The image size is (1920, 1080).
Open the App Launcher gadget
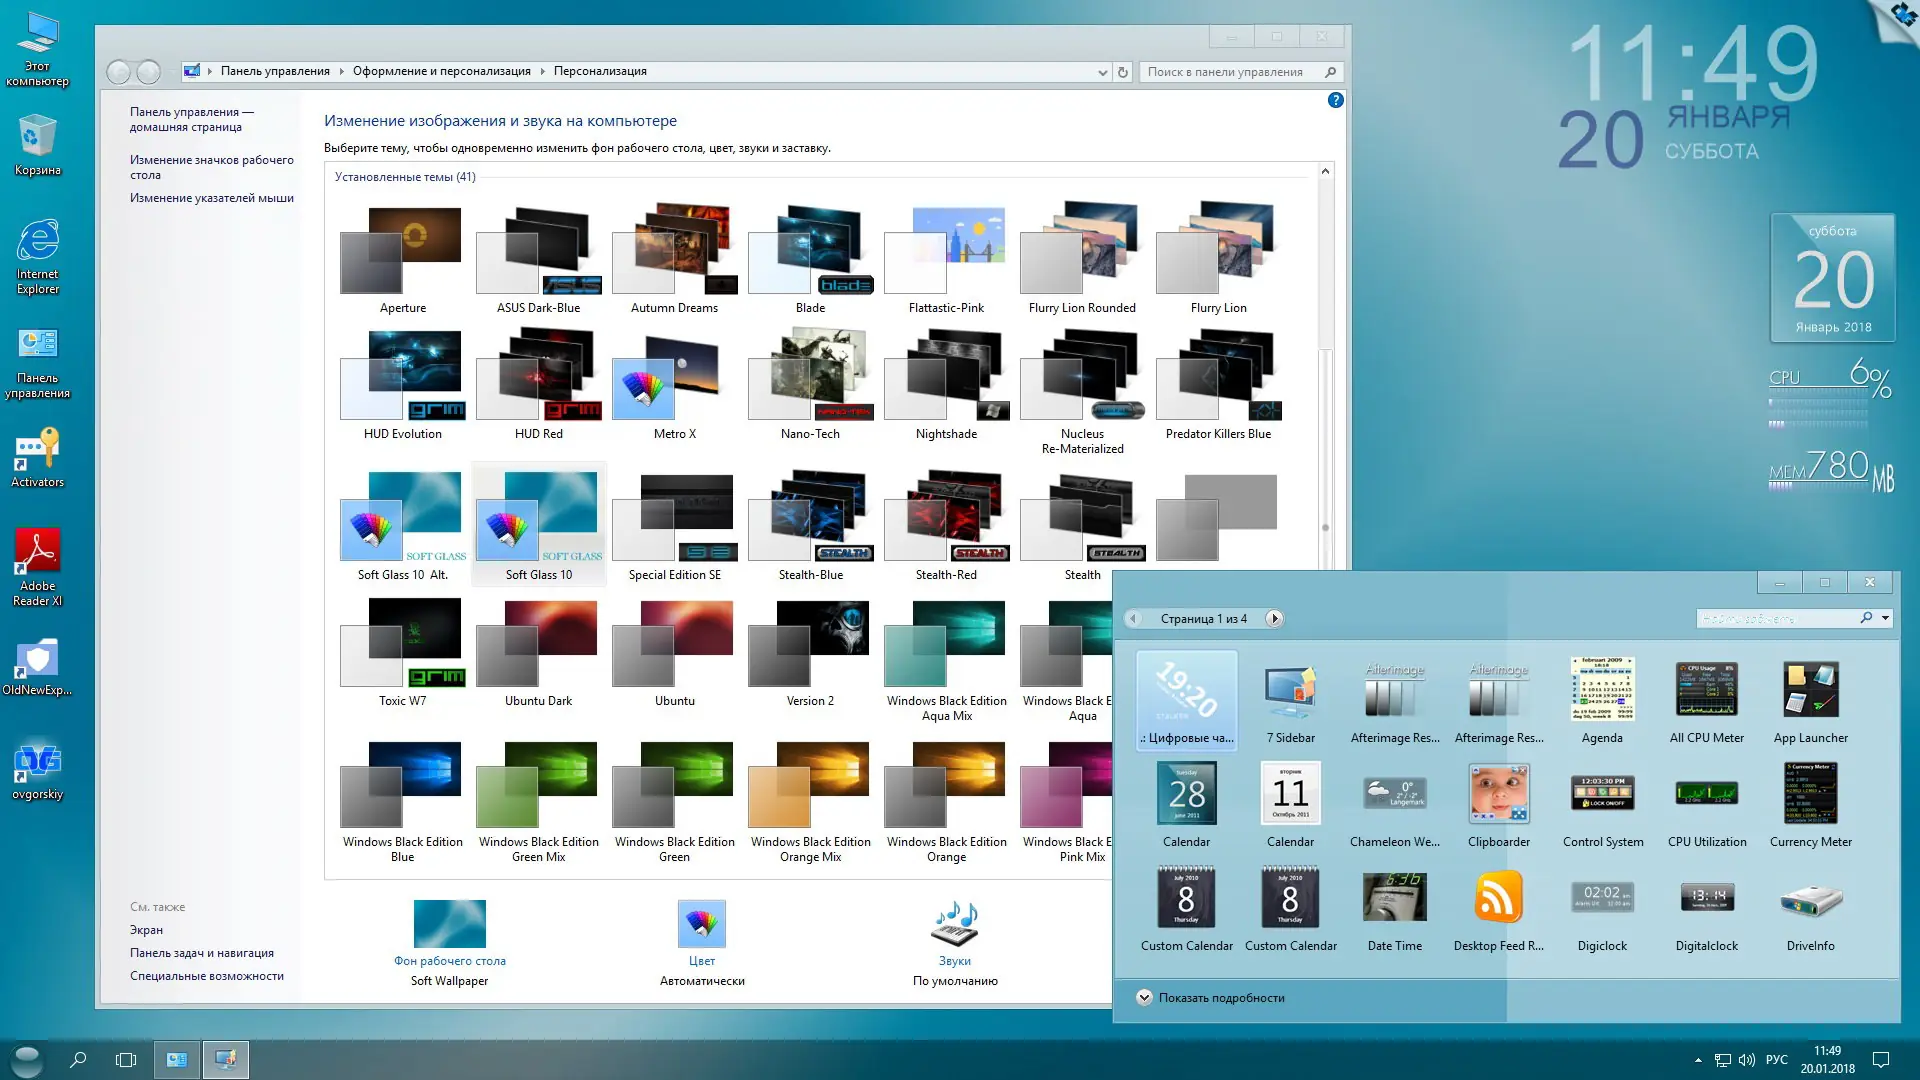click(1810, 690)
